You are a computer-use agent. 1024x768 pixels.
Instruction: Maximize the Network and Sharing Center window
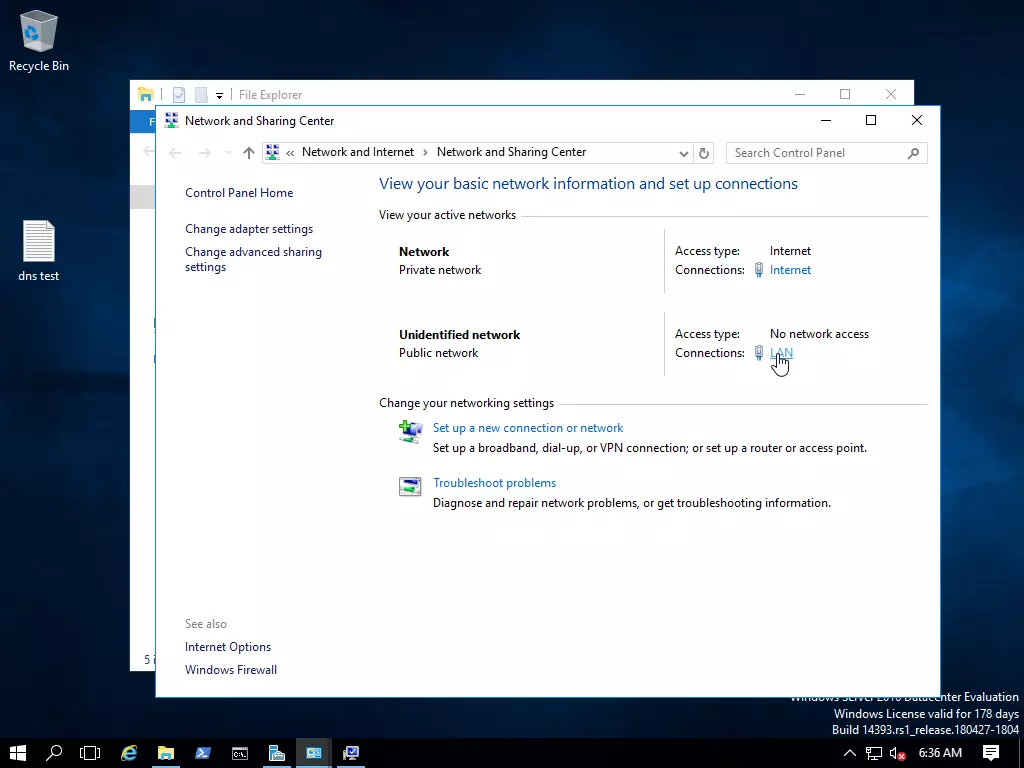[871, 120]
